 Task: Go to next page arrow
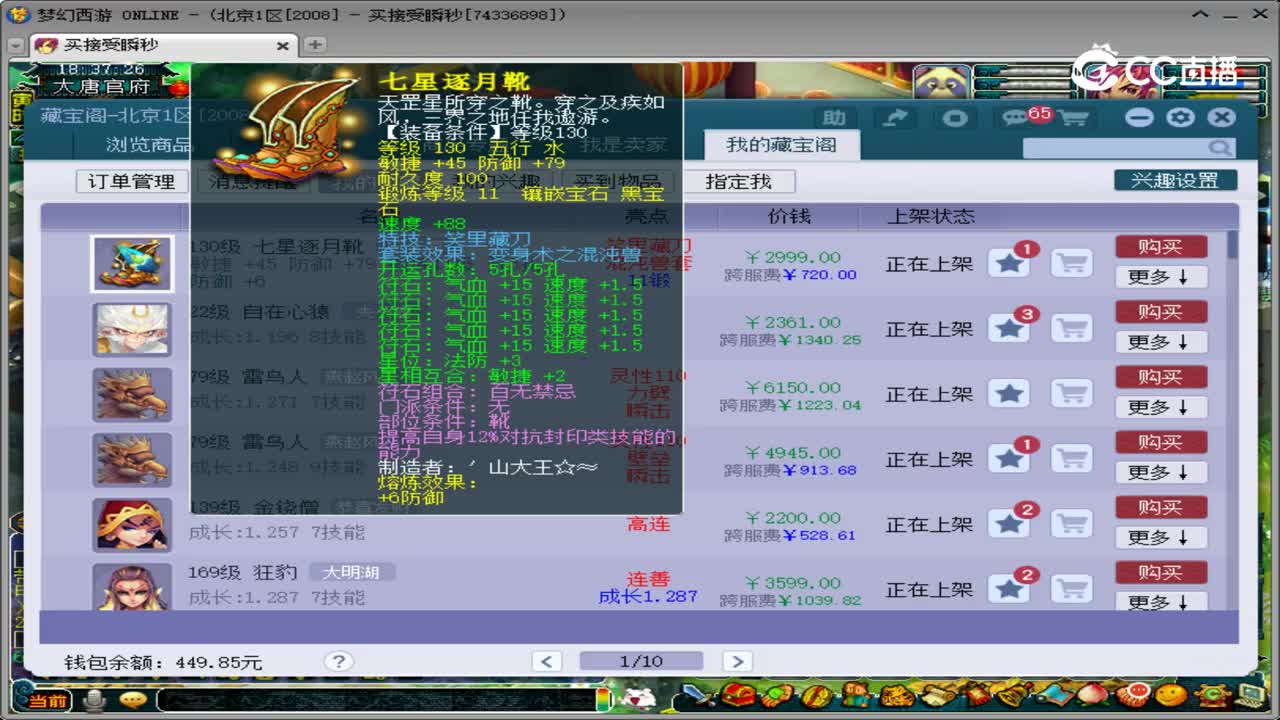737,661
